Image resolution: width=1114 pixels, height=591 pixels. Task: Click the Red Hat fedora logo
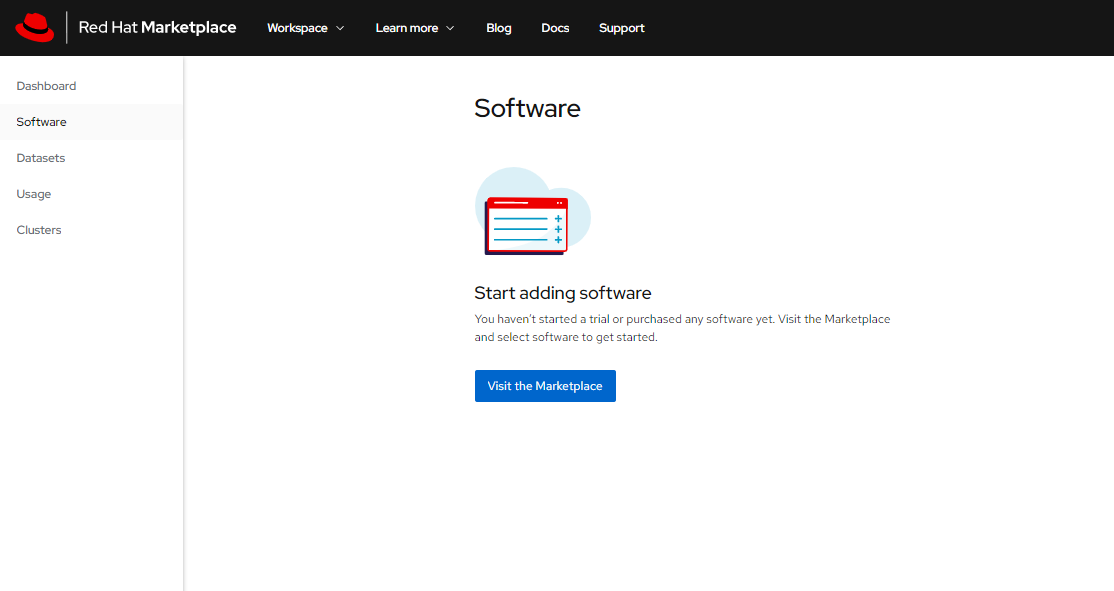tap(35, 28)
